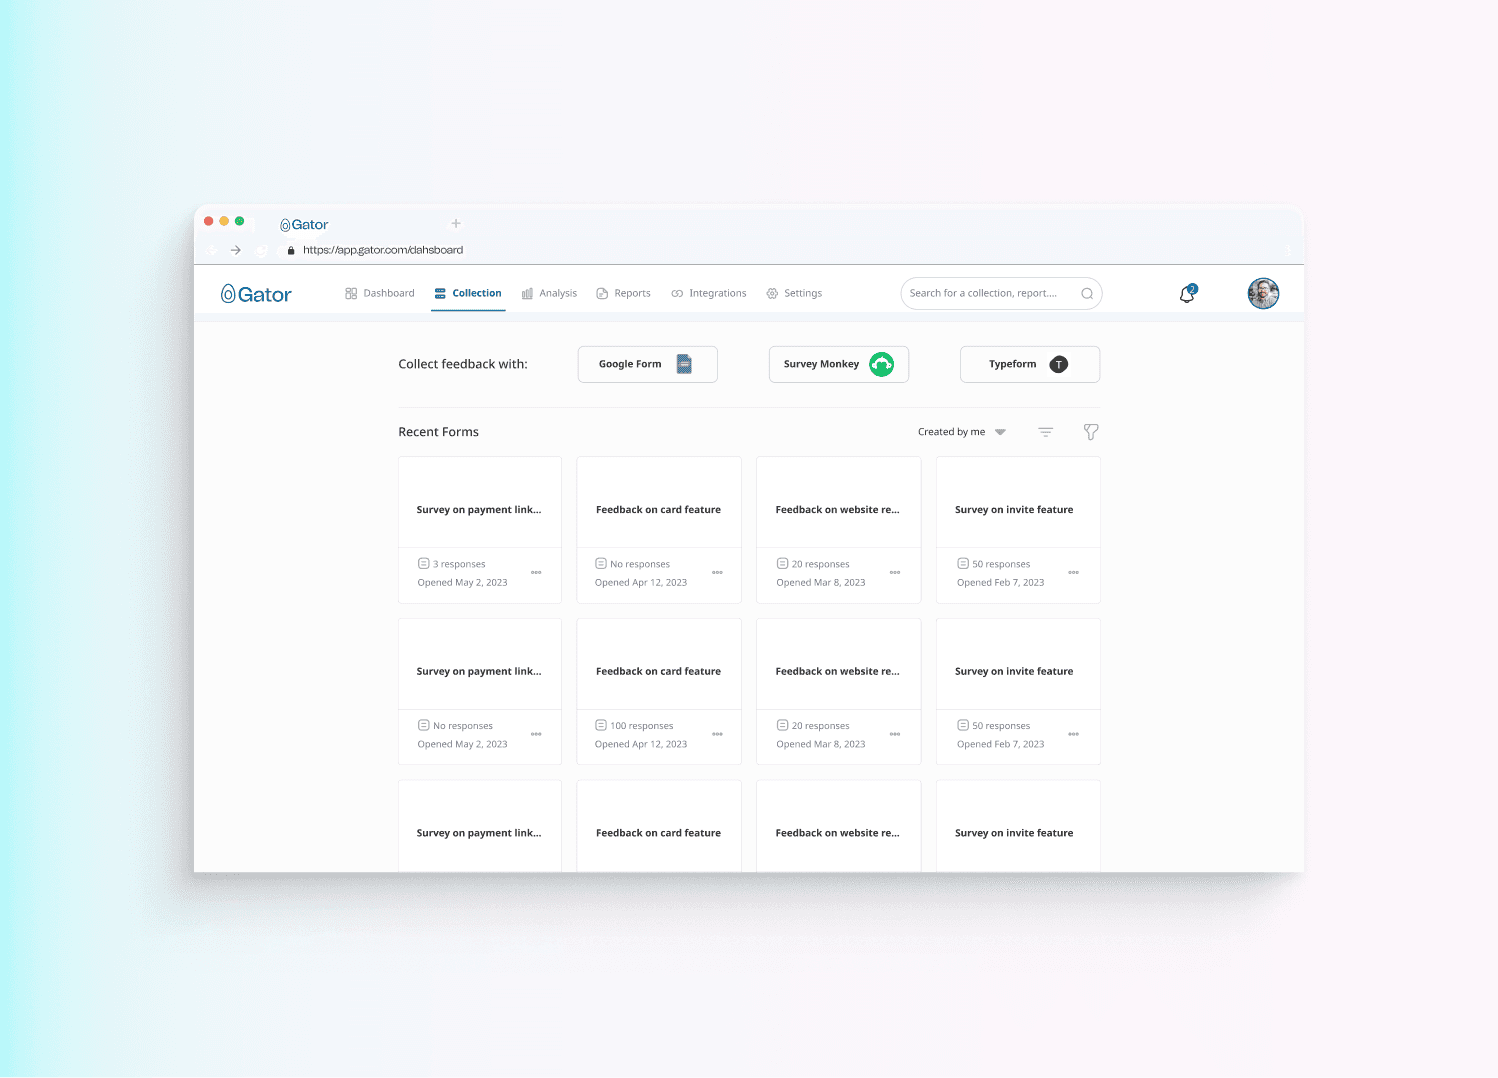The width and height of the screenshot is (1498, 1078).
Task: Click the notification badge showing 2
Action: pos(1192,287)
